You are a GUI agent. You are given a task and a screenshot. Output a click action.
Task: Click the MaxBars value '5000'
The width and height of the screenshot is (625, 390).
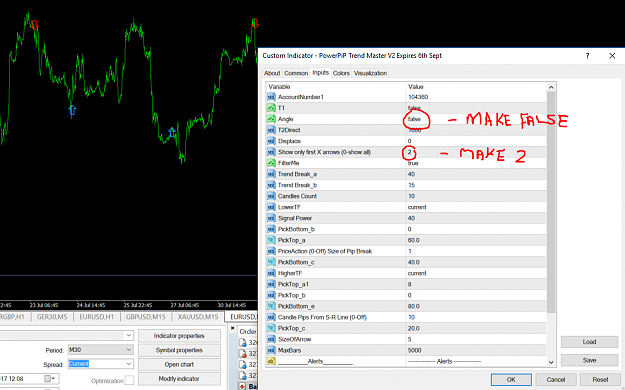pos(415,351)
